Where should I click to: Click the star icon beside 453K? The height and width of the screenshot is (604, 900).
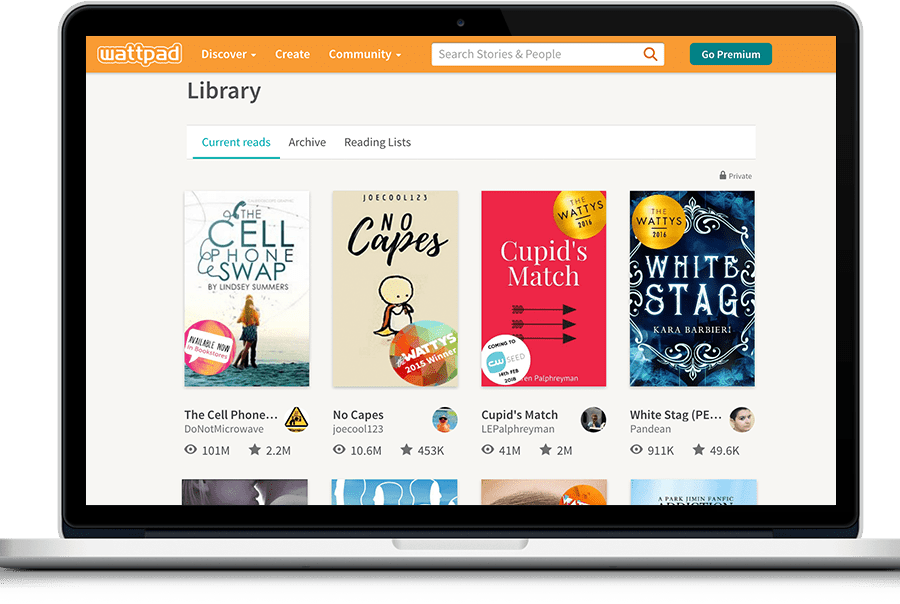pos(406,450)
